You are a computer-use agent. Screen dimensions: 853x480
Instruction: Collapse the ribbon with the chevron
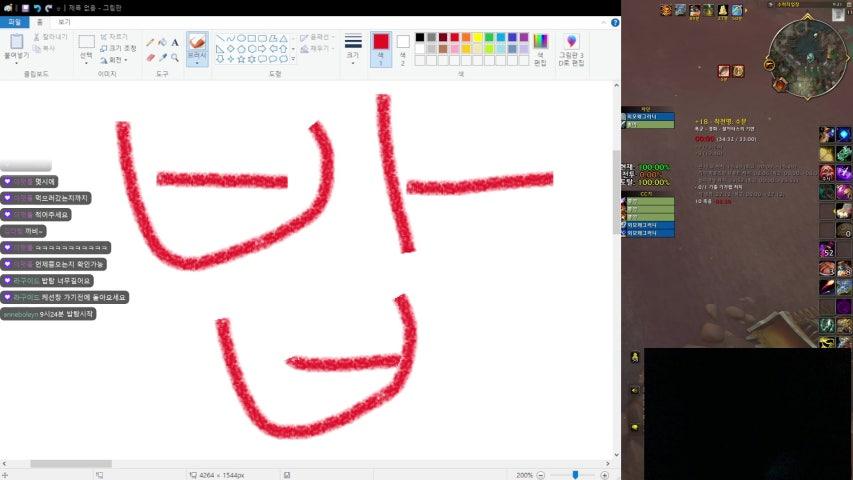point(603,22)
